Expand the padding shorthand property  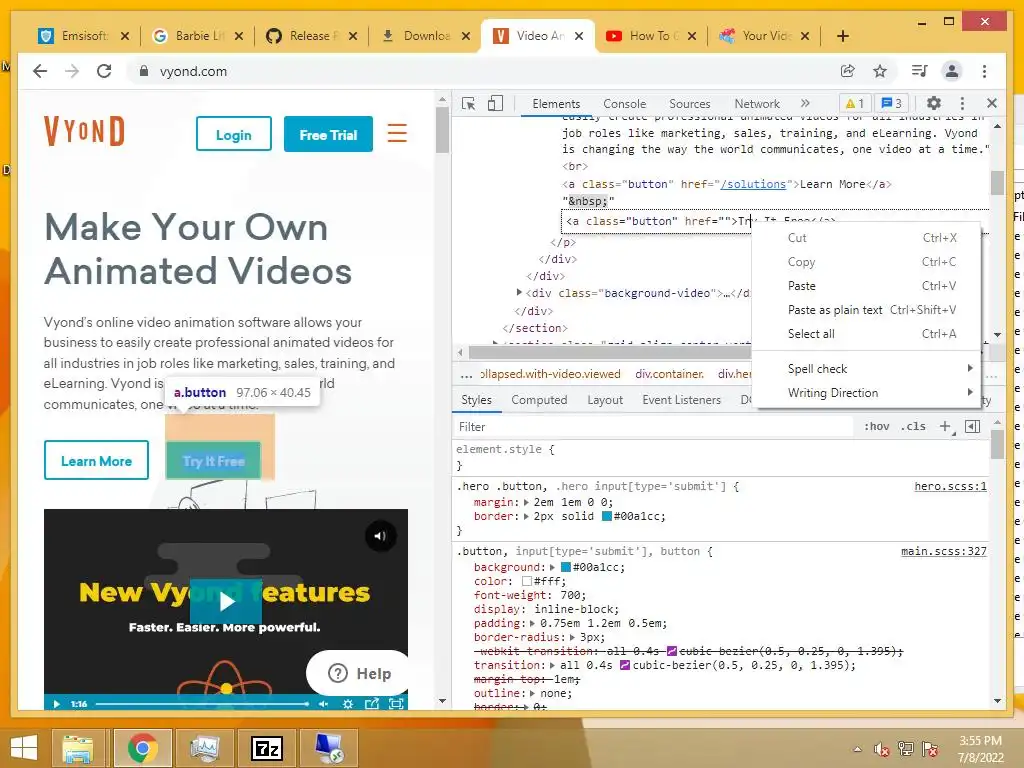[532, 623]
